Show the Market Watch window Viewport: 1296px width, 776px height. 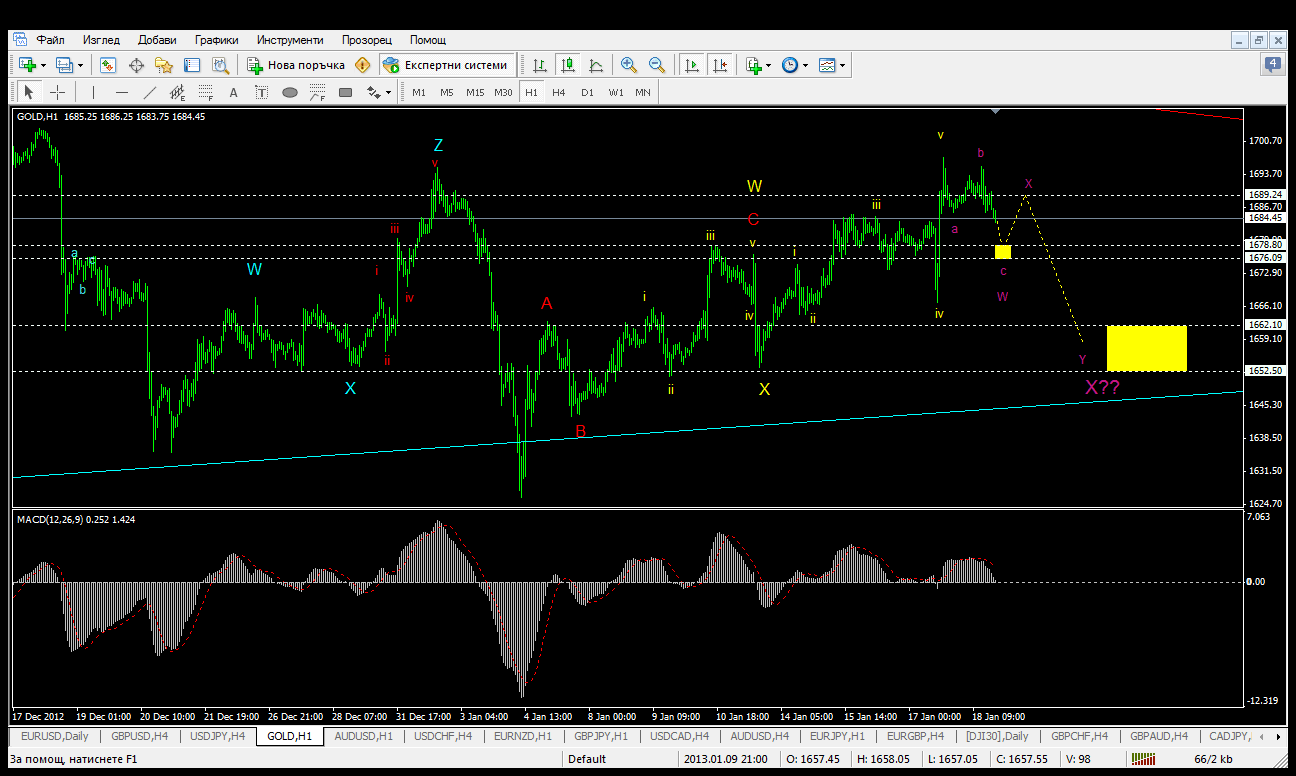click(x=108, y=65)
